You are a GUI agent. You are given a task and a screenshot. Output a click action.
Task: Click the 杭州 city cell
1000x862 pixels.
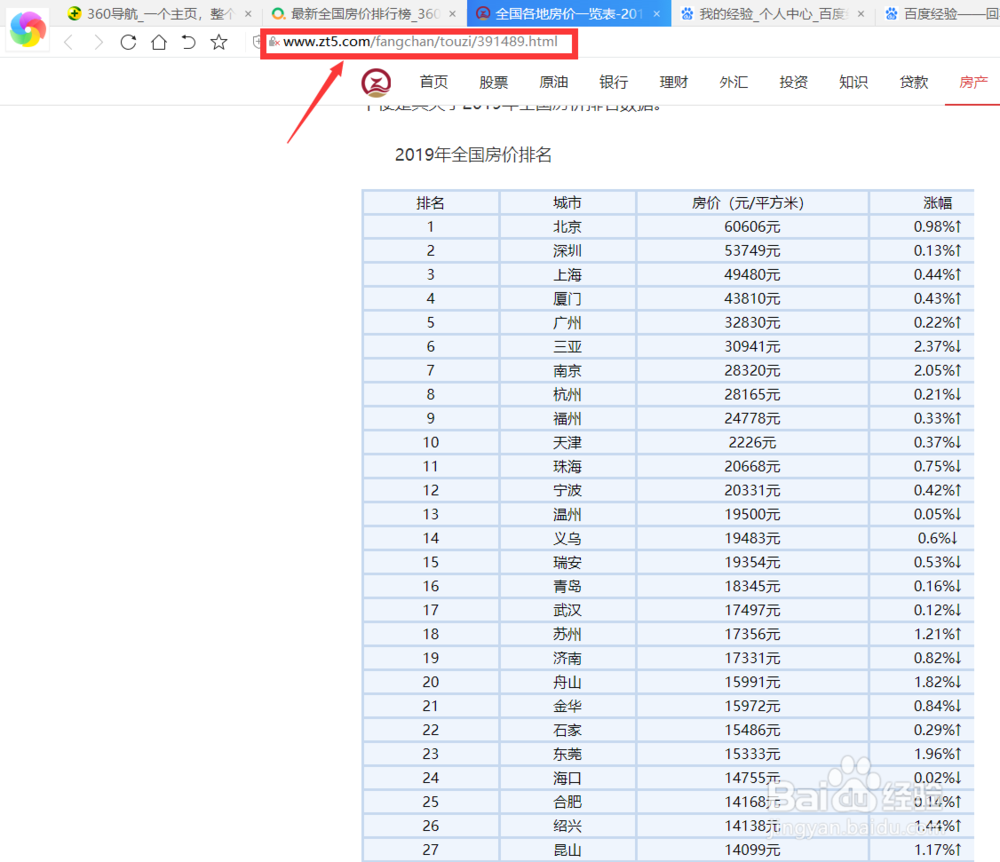point(567,395)
